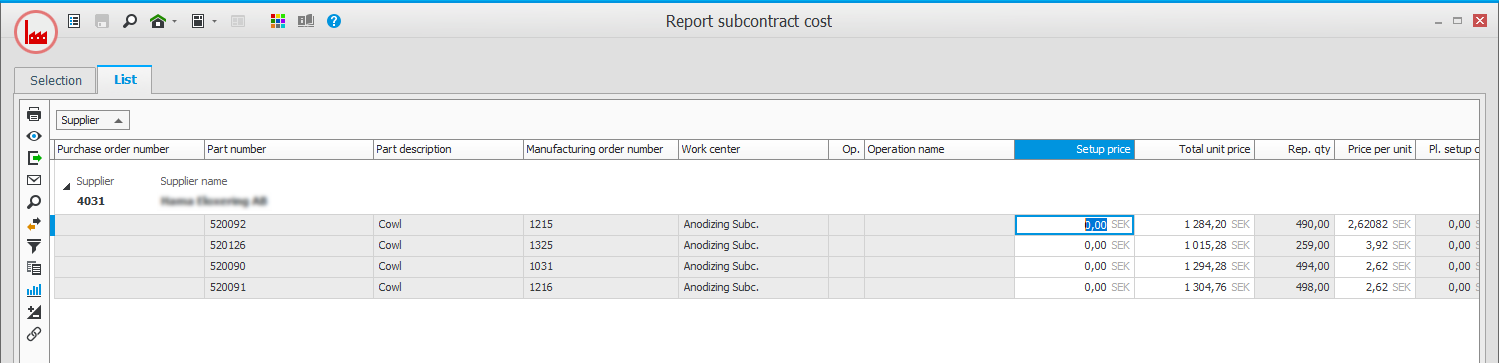The image size is (1499, 363).
Task: Open the window layout dropdown arrow
Action: pos(214,21)
